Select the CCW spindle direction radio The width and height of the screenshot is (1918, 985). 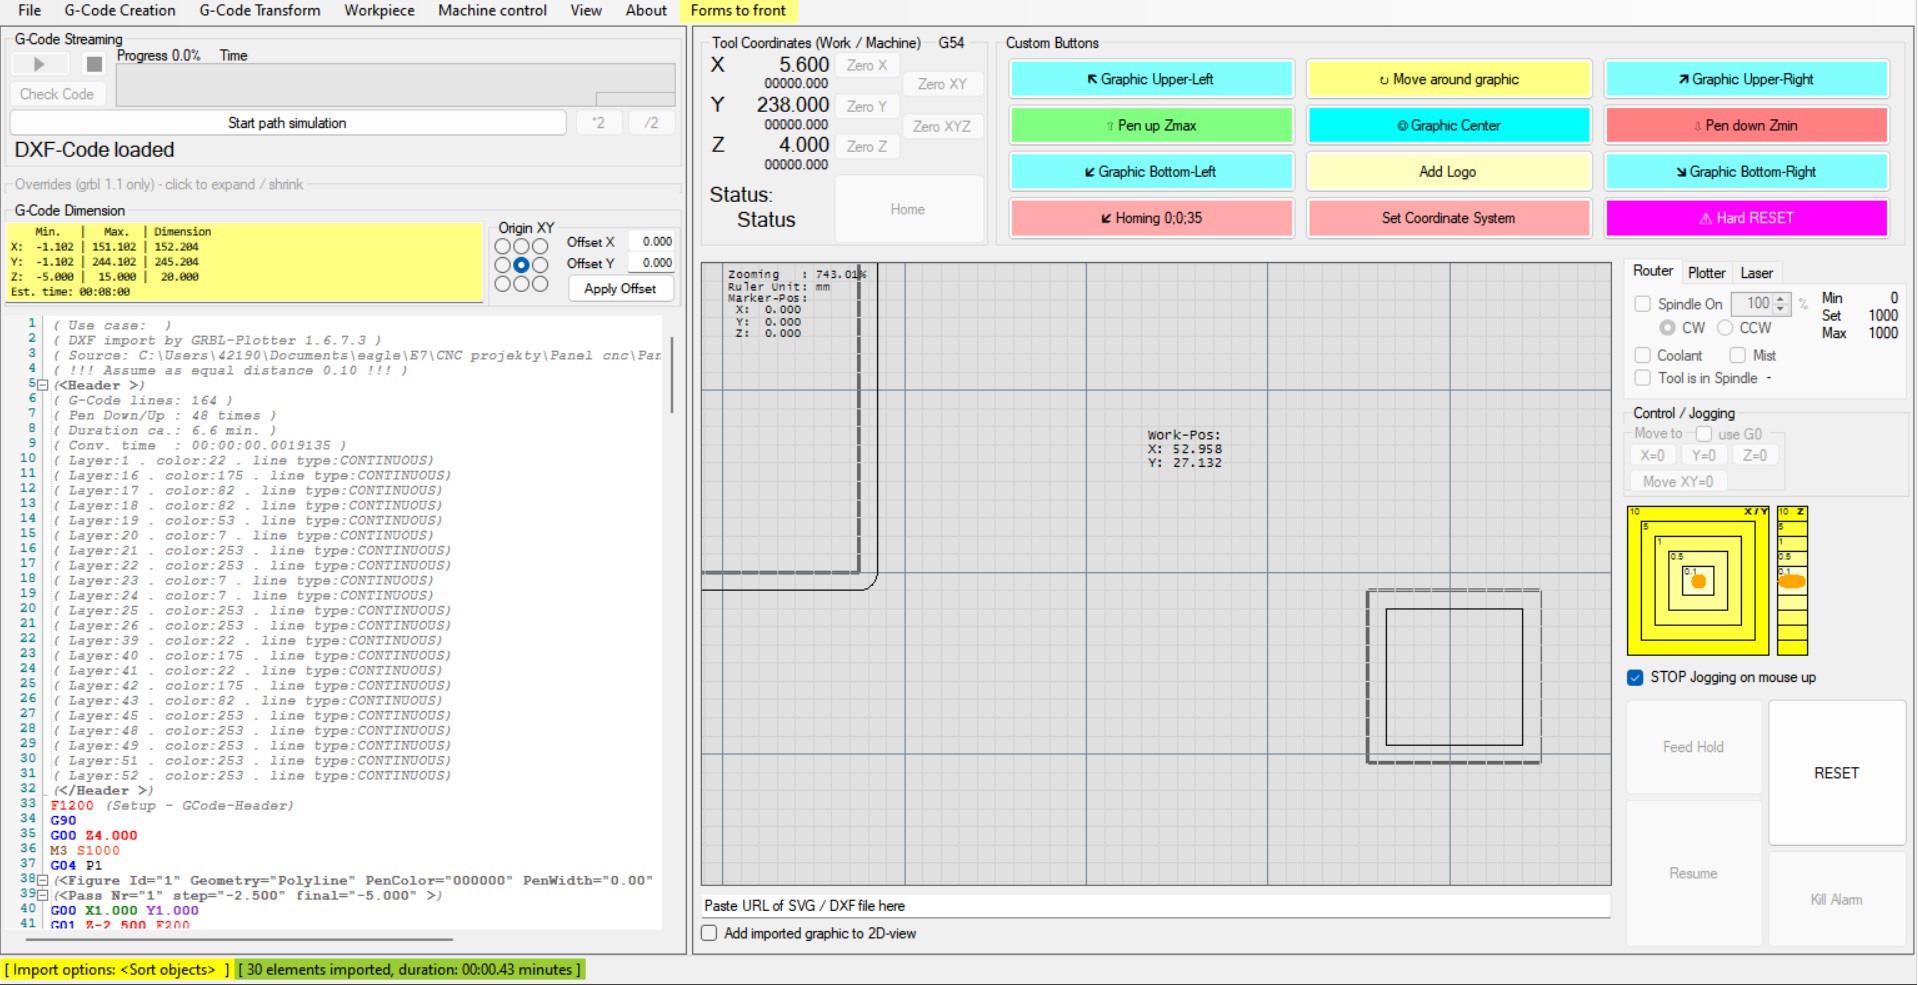click(x=1725, y=328)
